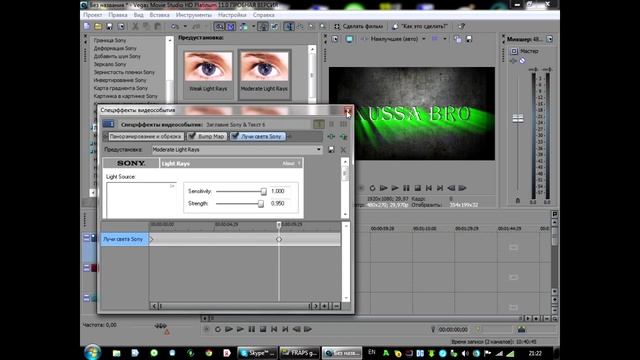This screenshot has height=360, width=640.
Task: Select Карта градиента Sony in effects list
Action: [121, 88]
